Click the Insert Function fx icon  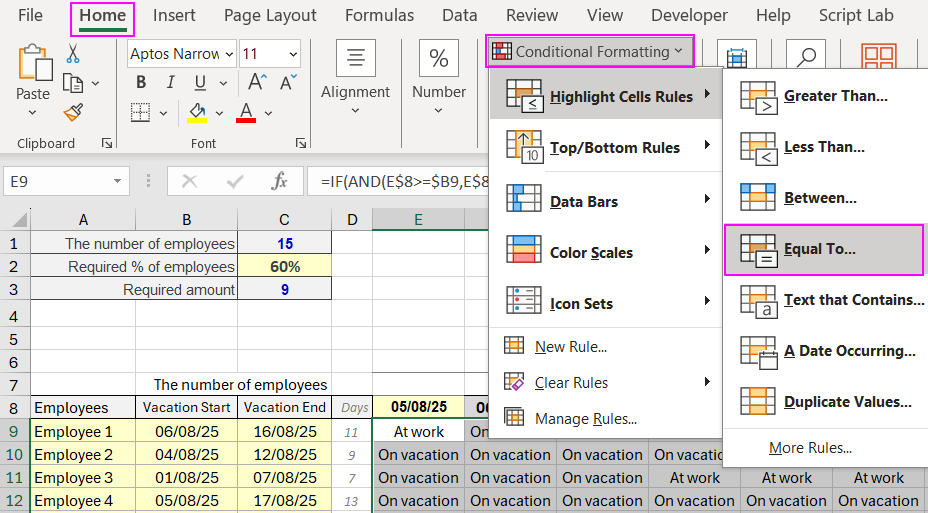[279, 181]
